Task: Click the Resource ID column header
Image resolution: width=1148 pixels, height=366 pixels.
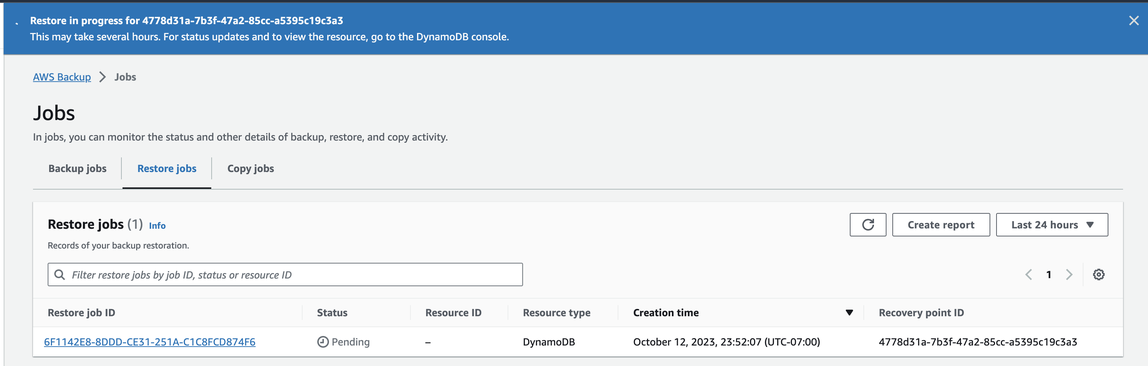Action: click(x=453, y=313)
